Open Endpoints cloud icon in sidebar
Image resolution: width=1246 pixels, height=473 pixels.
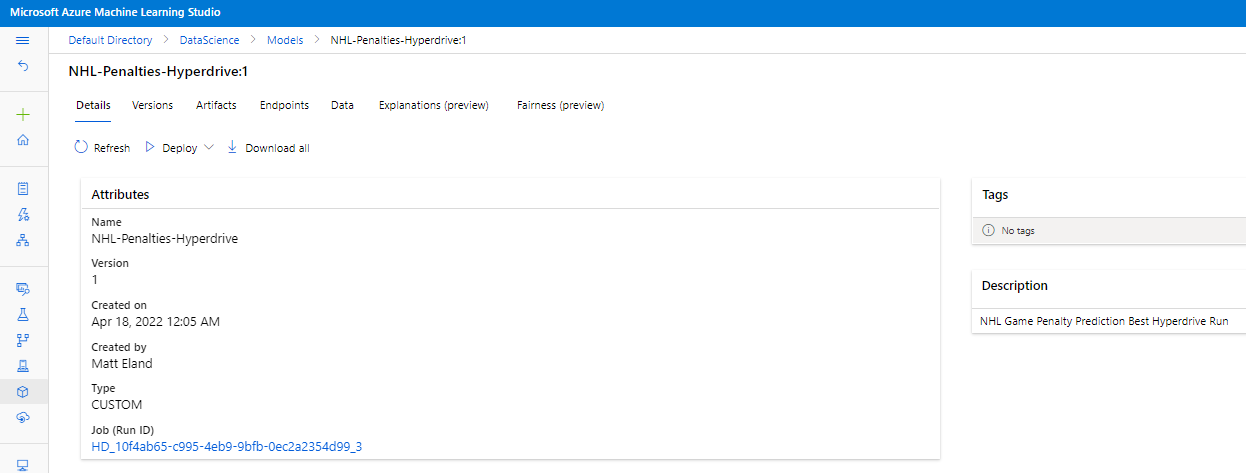(23, 417)
